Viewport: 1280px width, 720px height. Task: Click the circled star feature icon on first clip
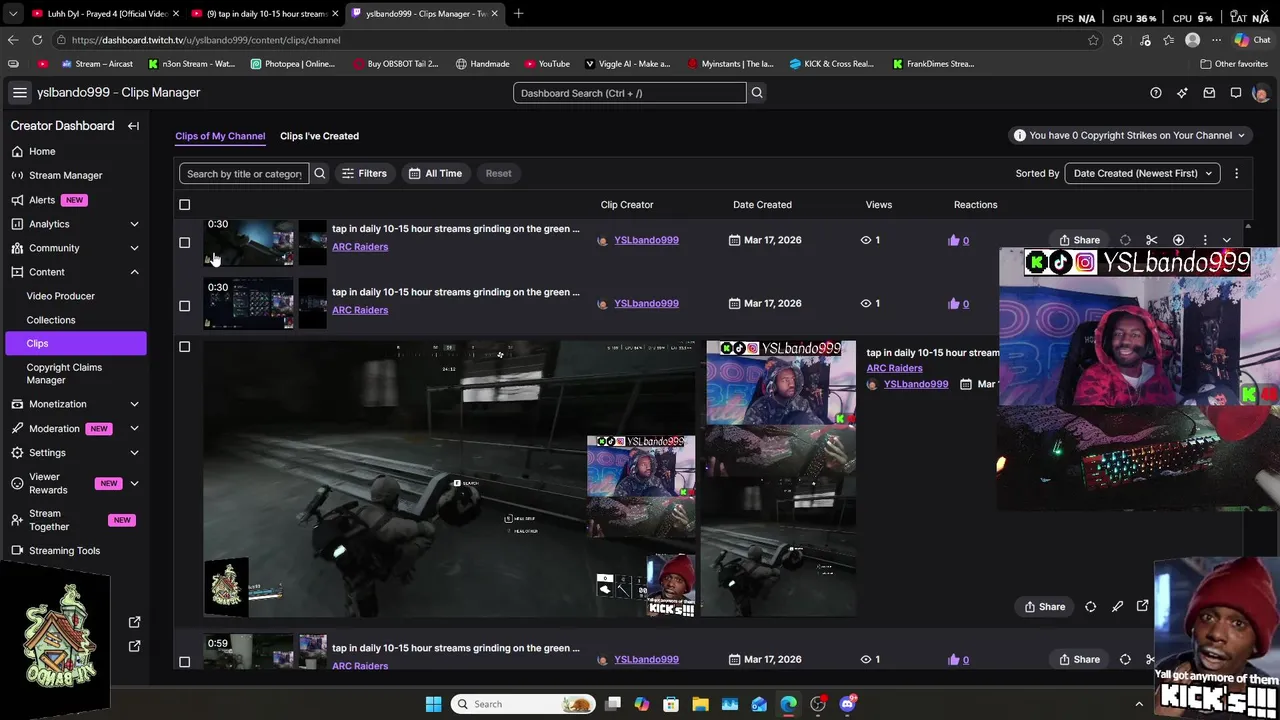tap(1178, 240)
